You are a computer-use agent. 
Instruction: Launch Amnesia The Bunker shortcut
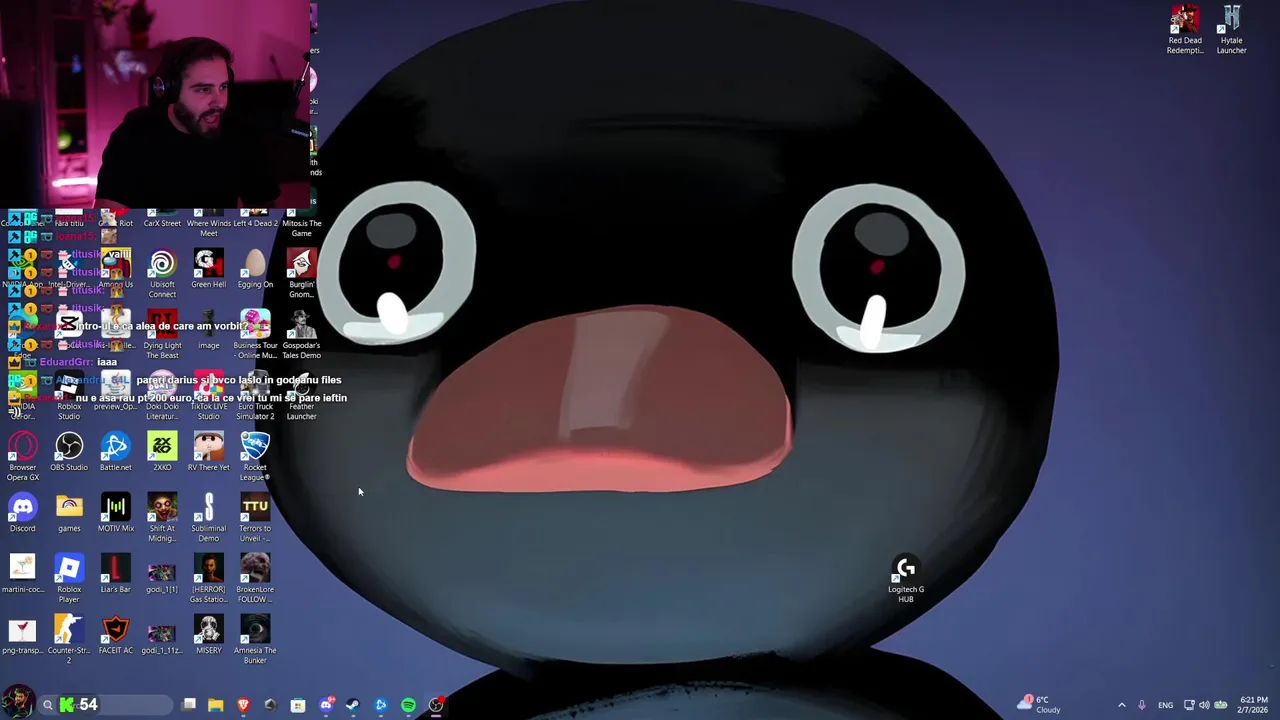(255, 640)
